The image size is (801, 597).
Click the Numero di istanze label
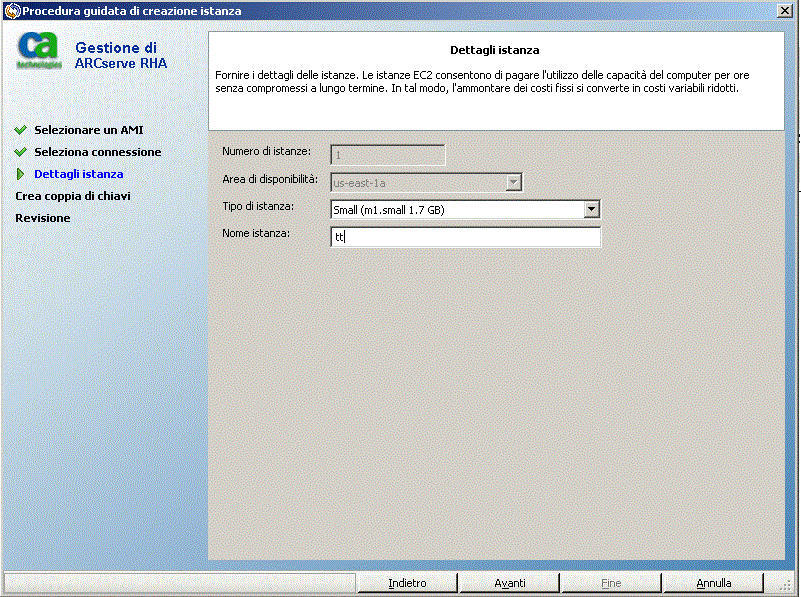click(x=266, y=151)
